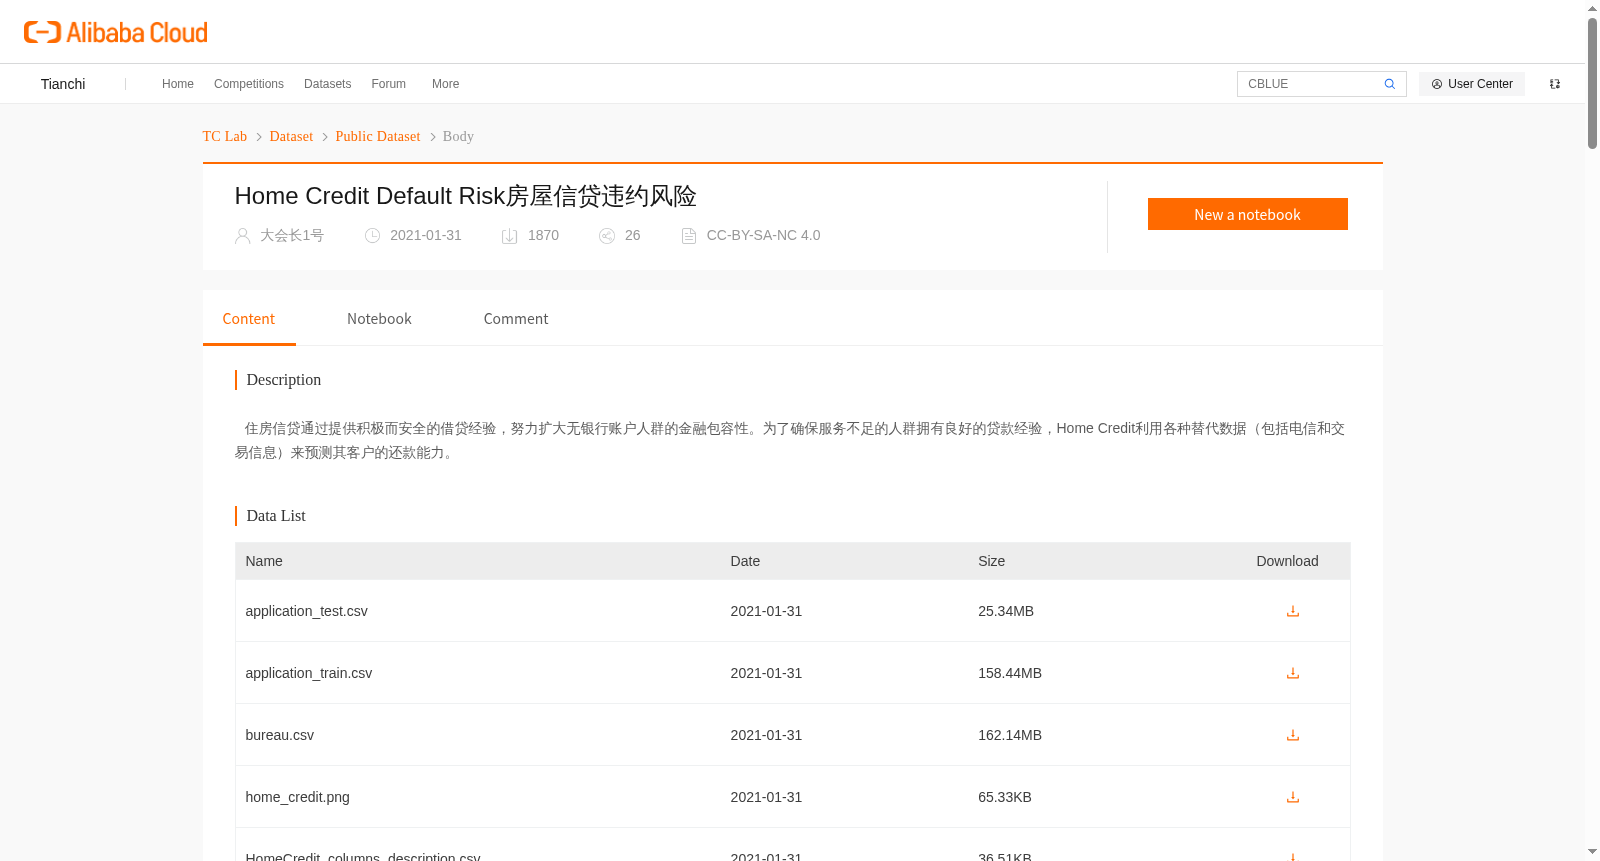Click bureau.csv file name

pos(280,735)
